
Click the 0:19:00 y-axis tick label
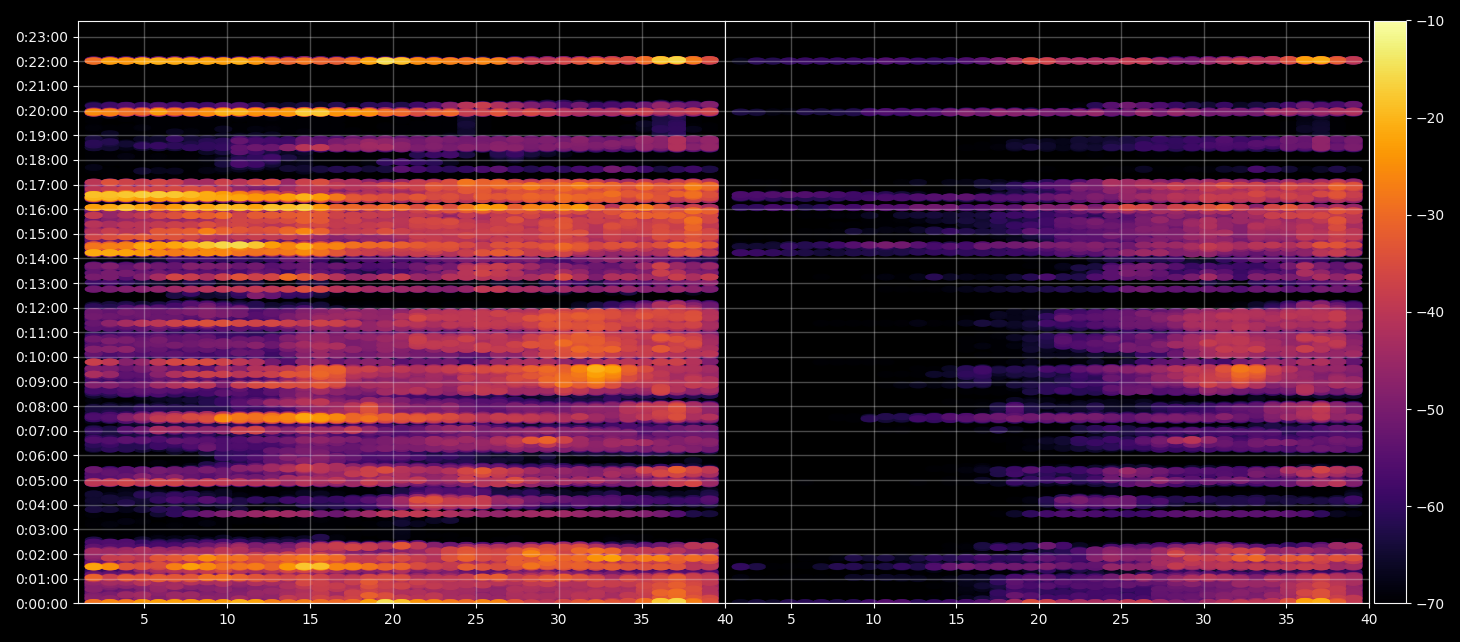point(42,135)
